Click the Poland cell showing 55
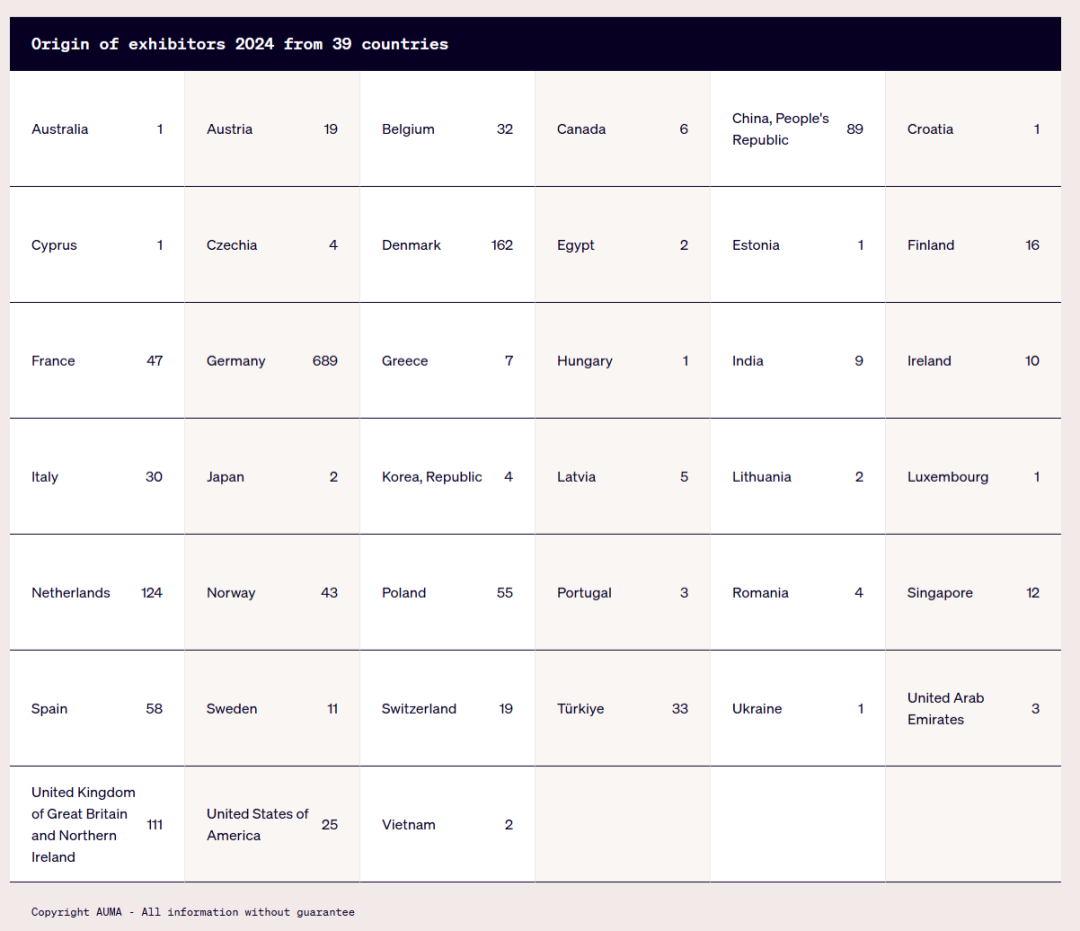Viewport: 1080px width, 931px height. tap(446, 593)
